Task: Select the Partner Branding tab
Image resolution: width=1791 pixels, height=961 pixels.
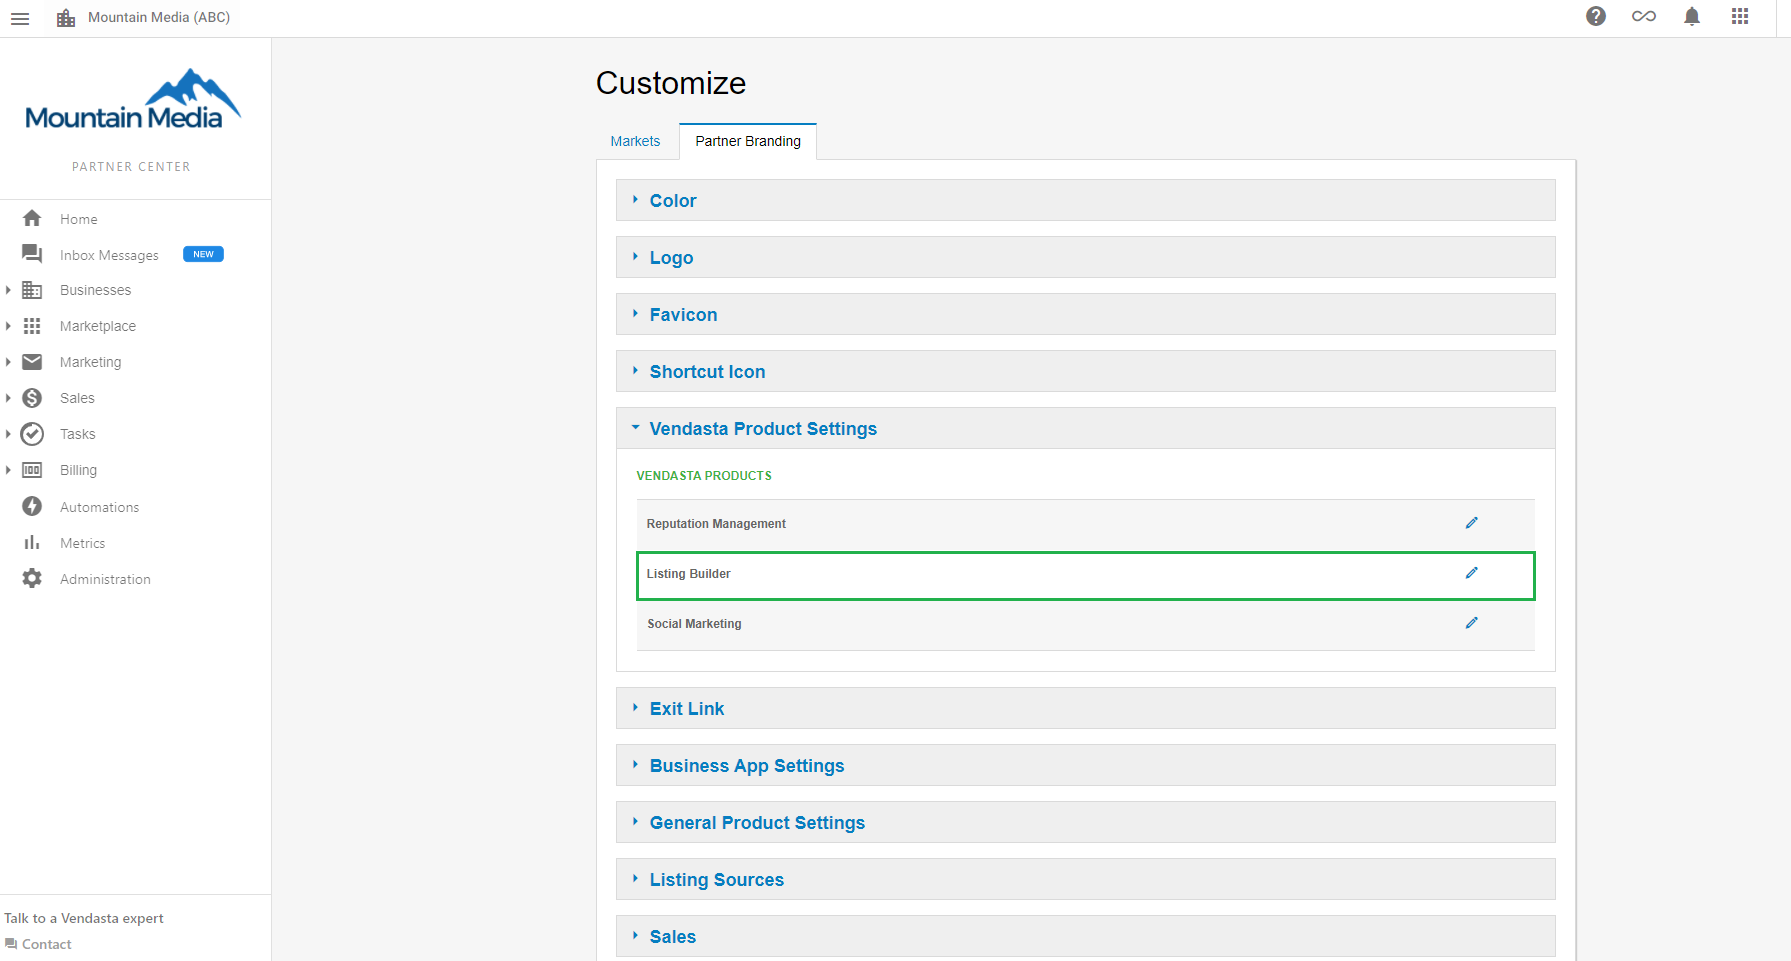Action: [748, 141]
